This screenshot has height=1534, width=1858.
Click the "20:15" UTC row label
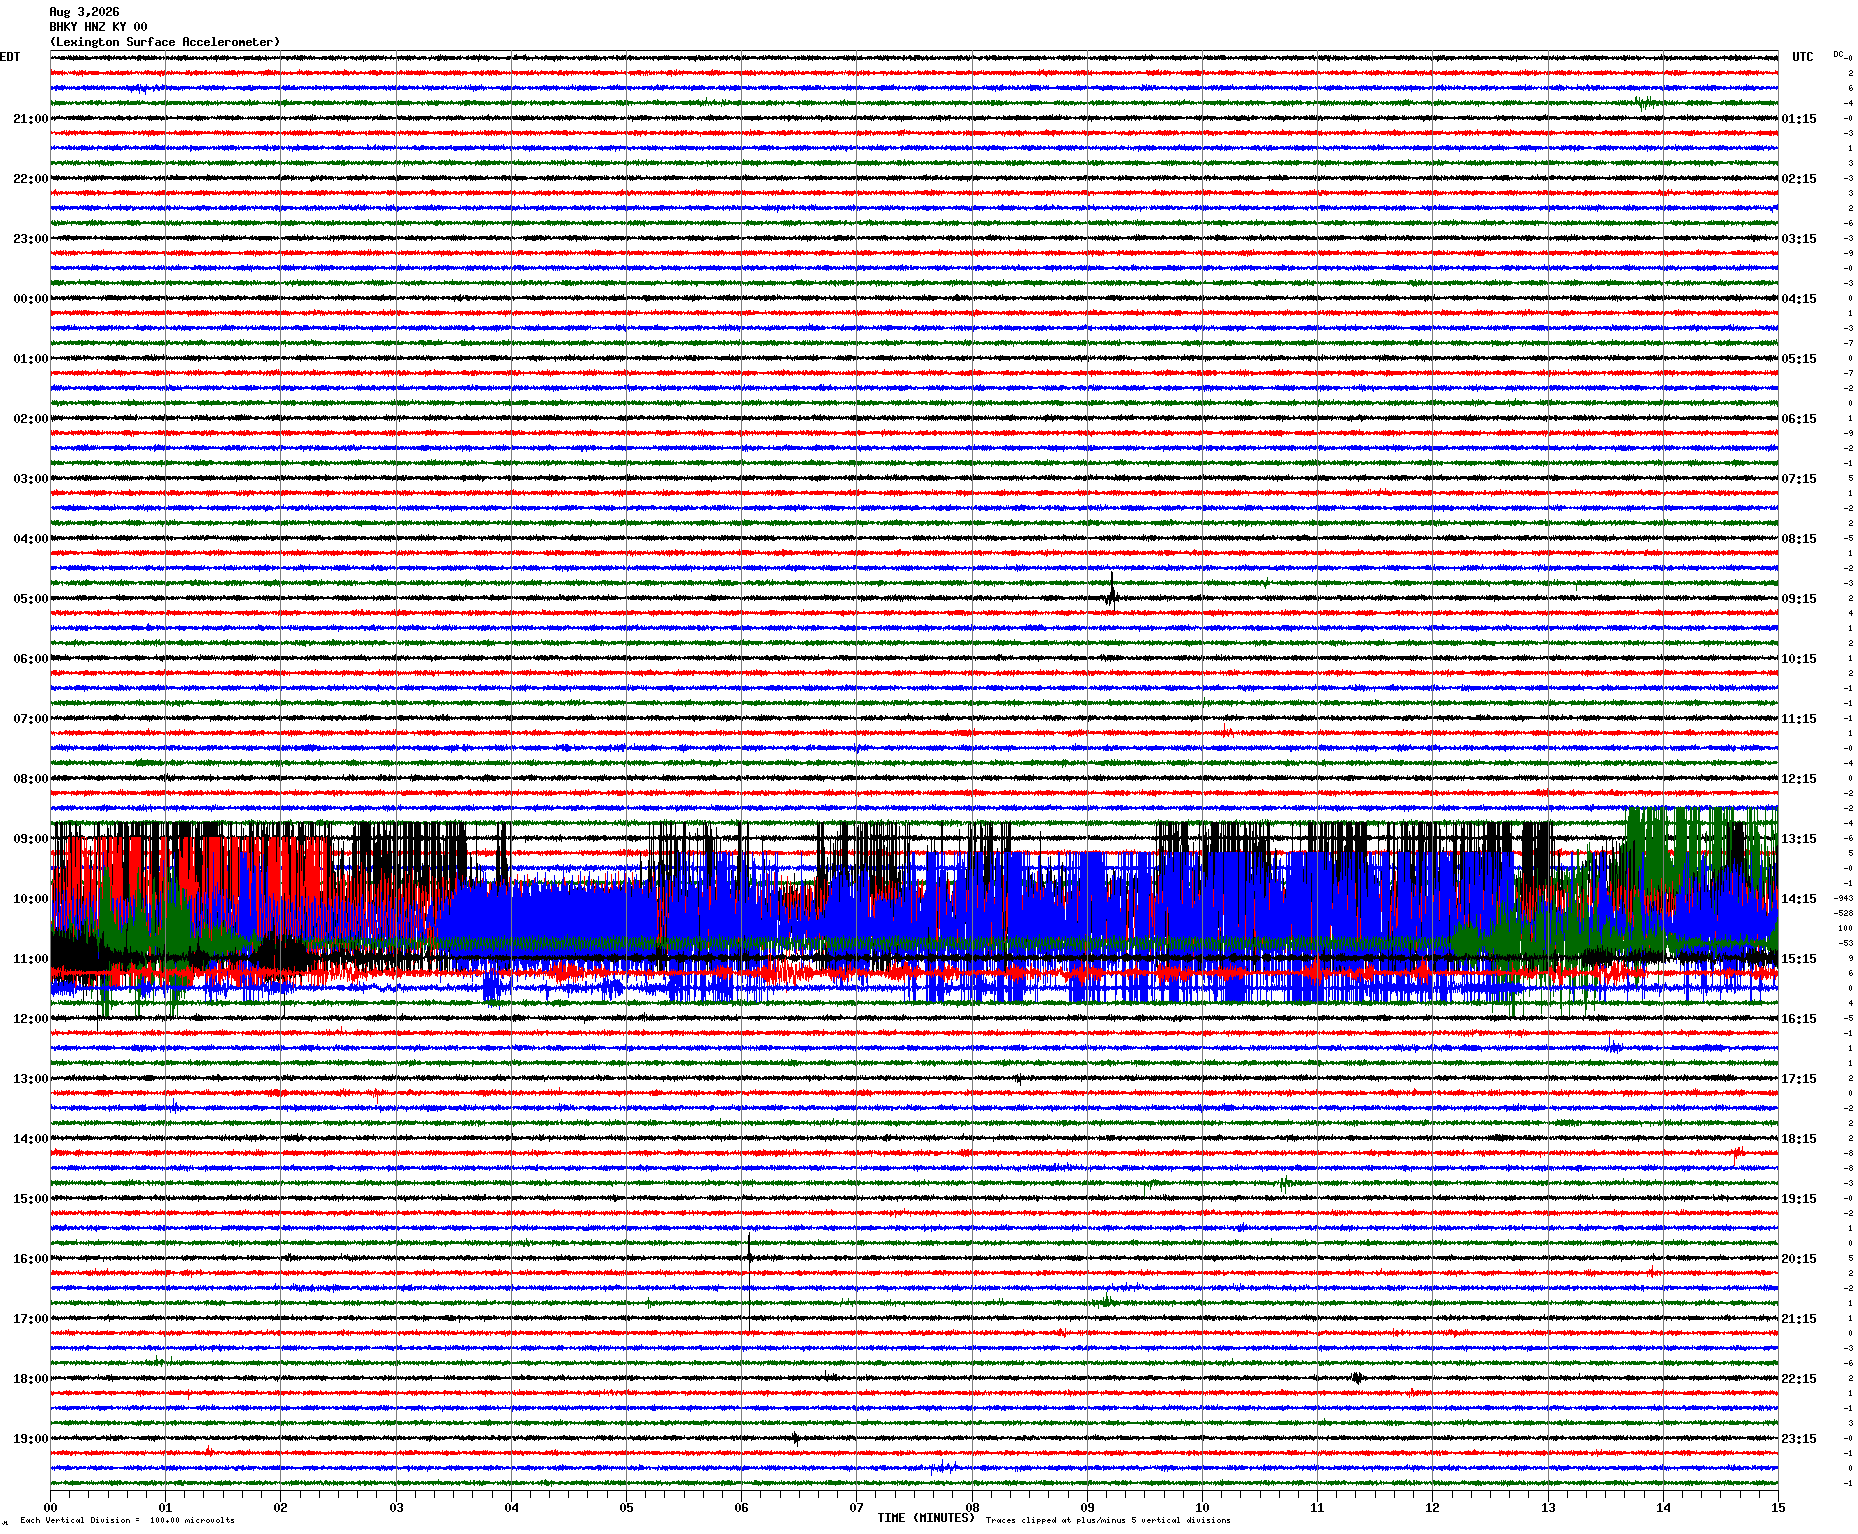[1799, 1259]
